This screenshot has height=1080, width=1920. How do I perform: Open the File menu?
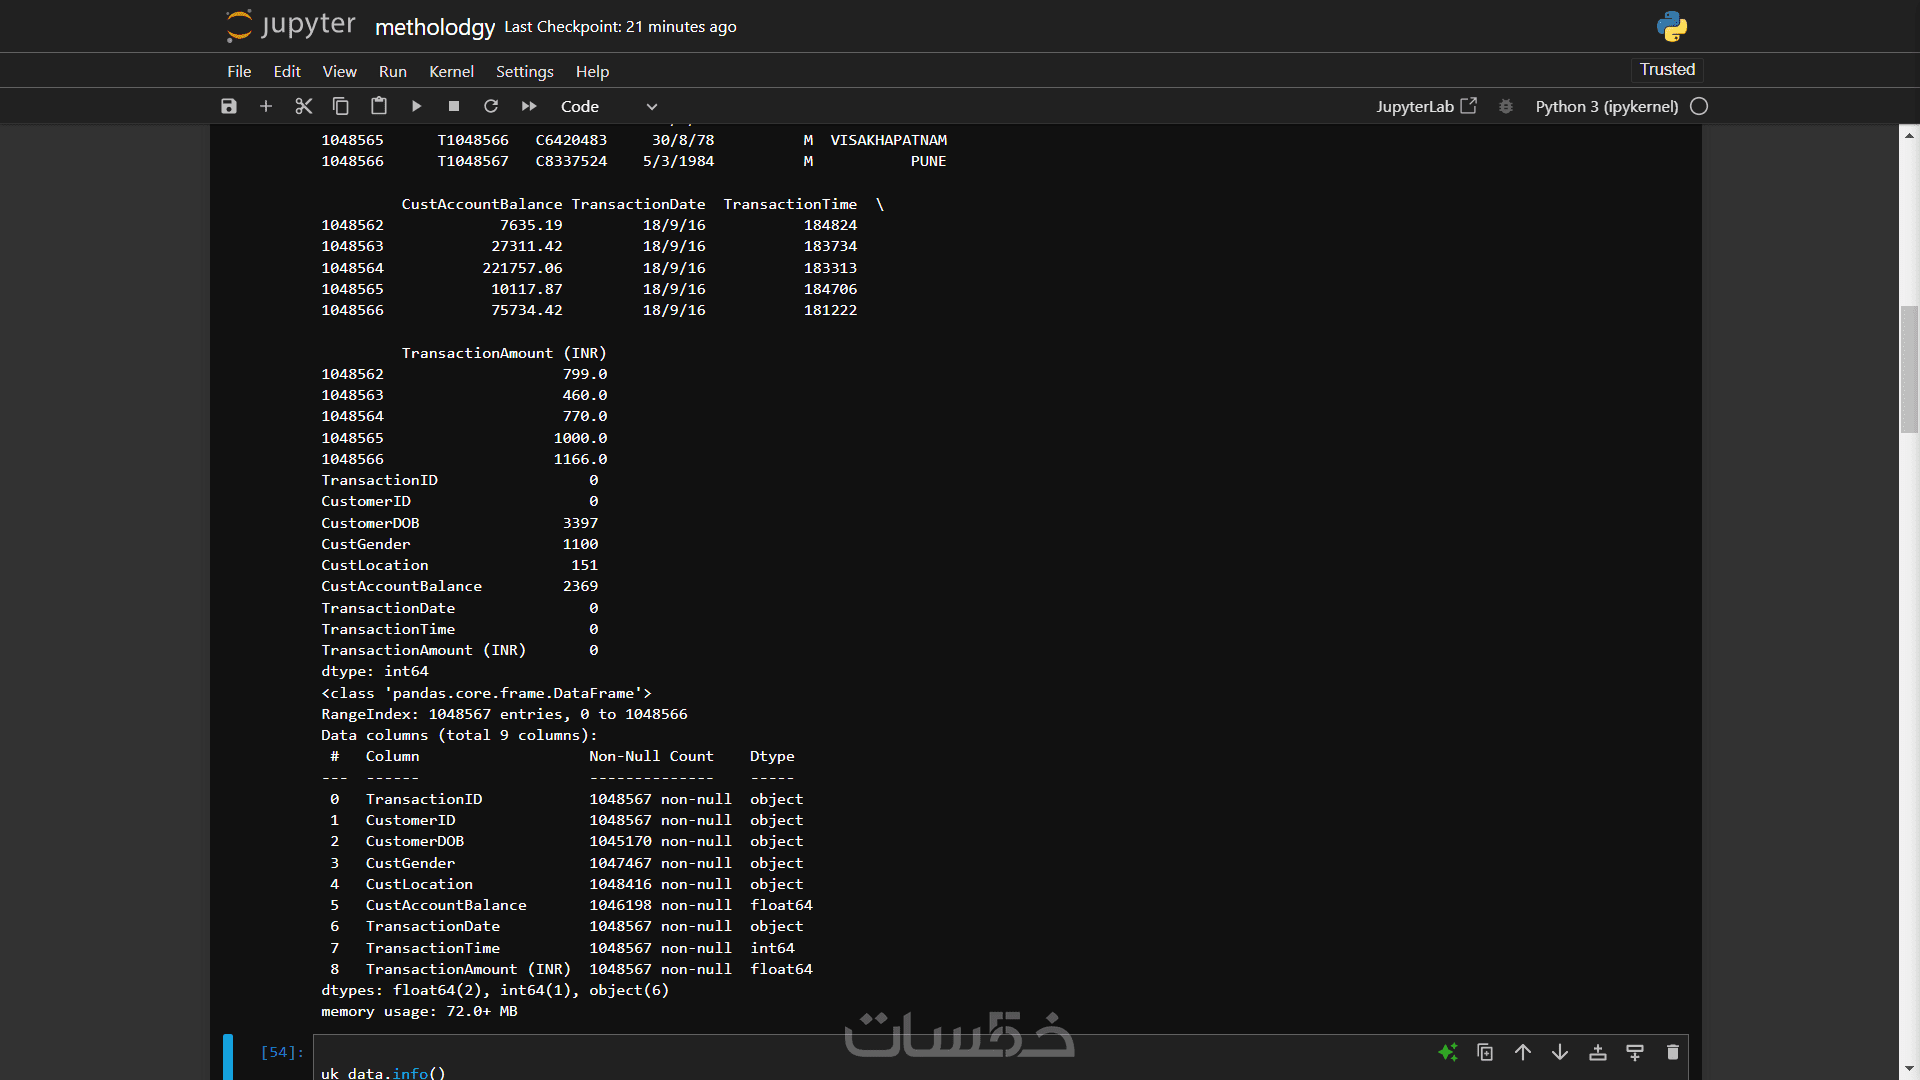(x=239, y=71)
